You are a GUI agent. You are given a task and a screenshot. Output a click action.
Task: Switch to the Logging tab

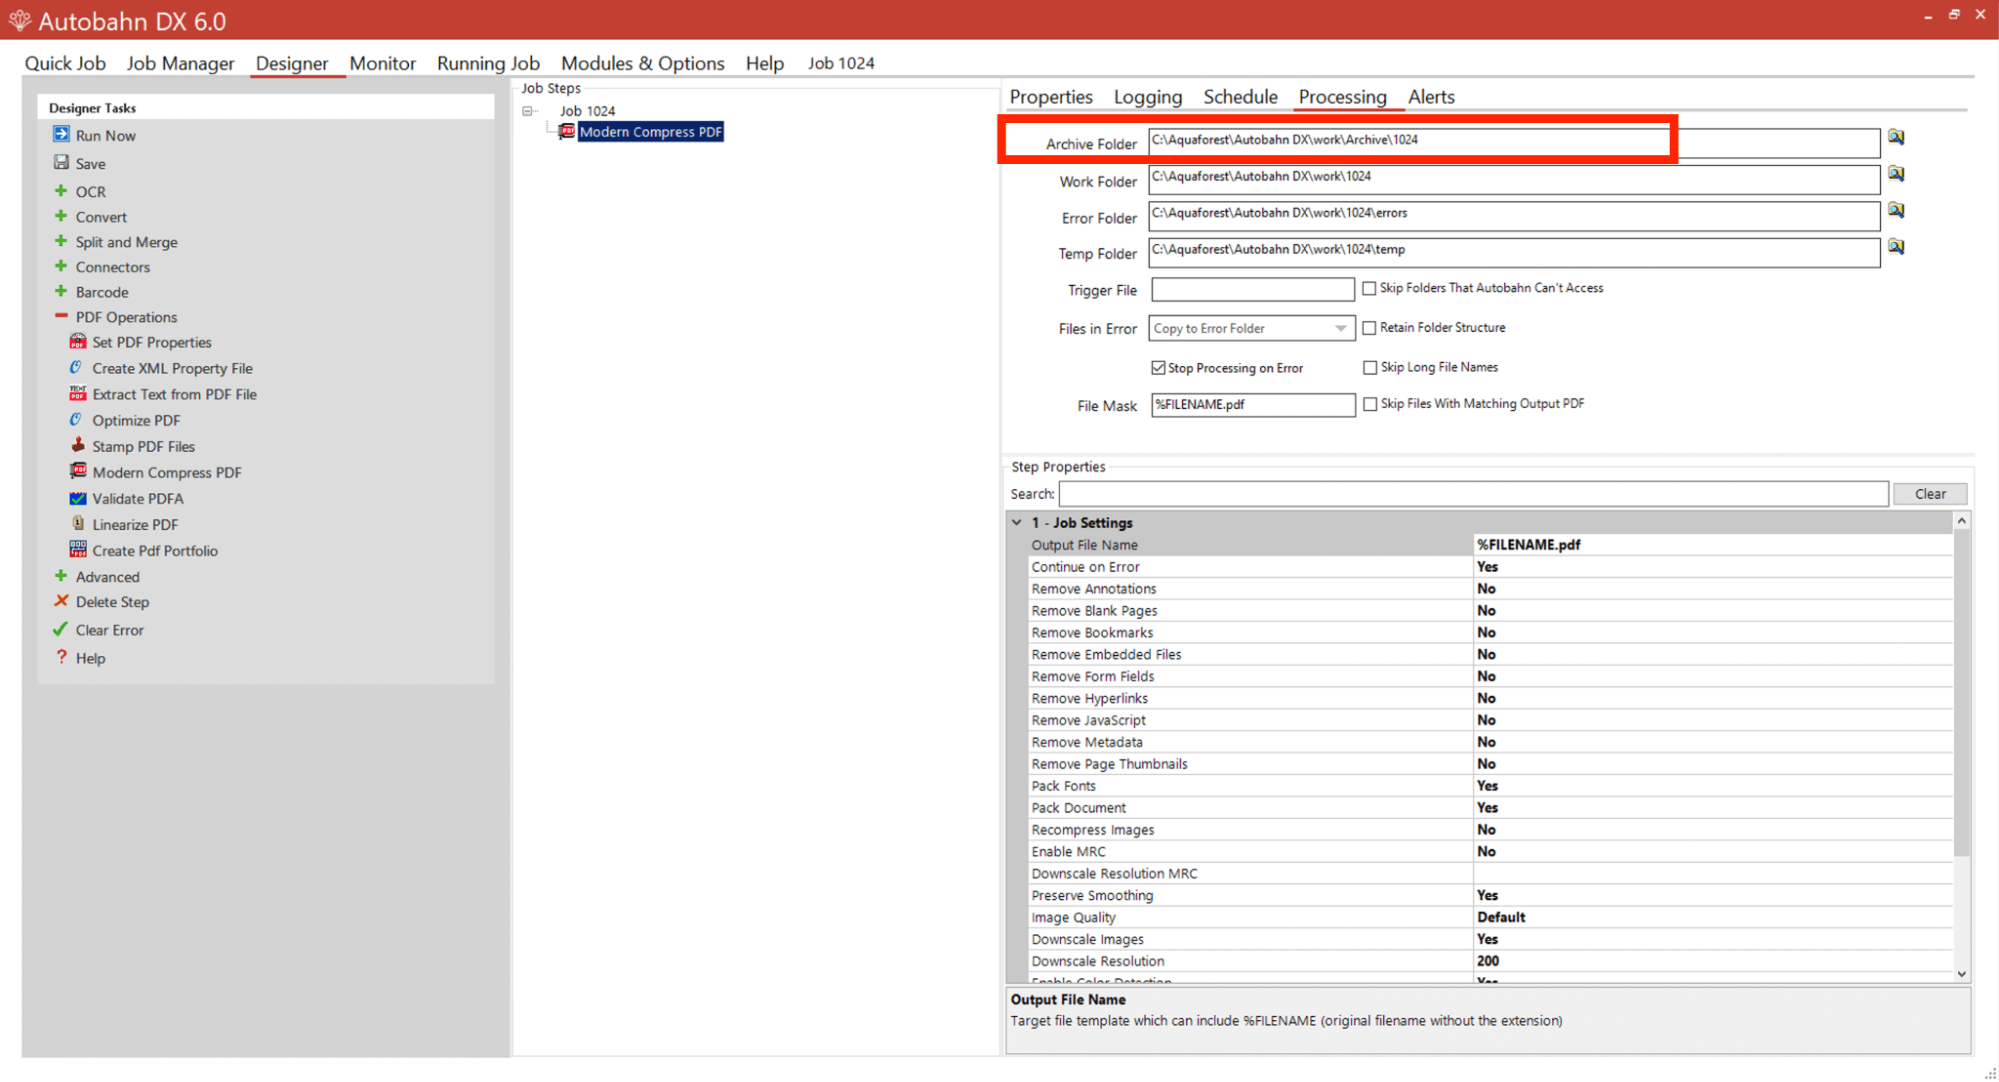(x=1147, y=97)
